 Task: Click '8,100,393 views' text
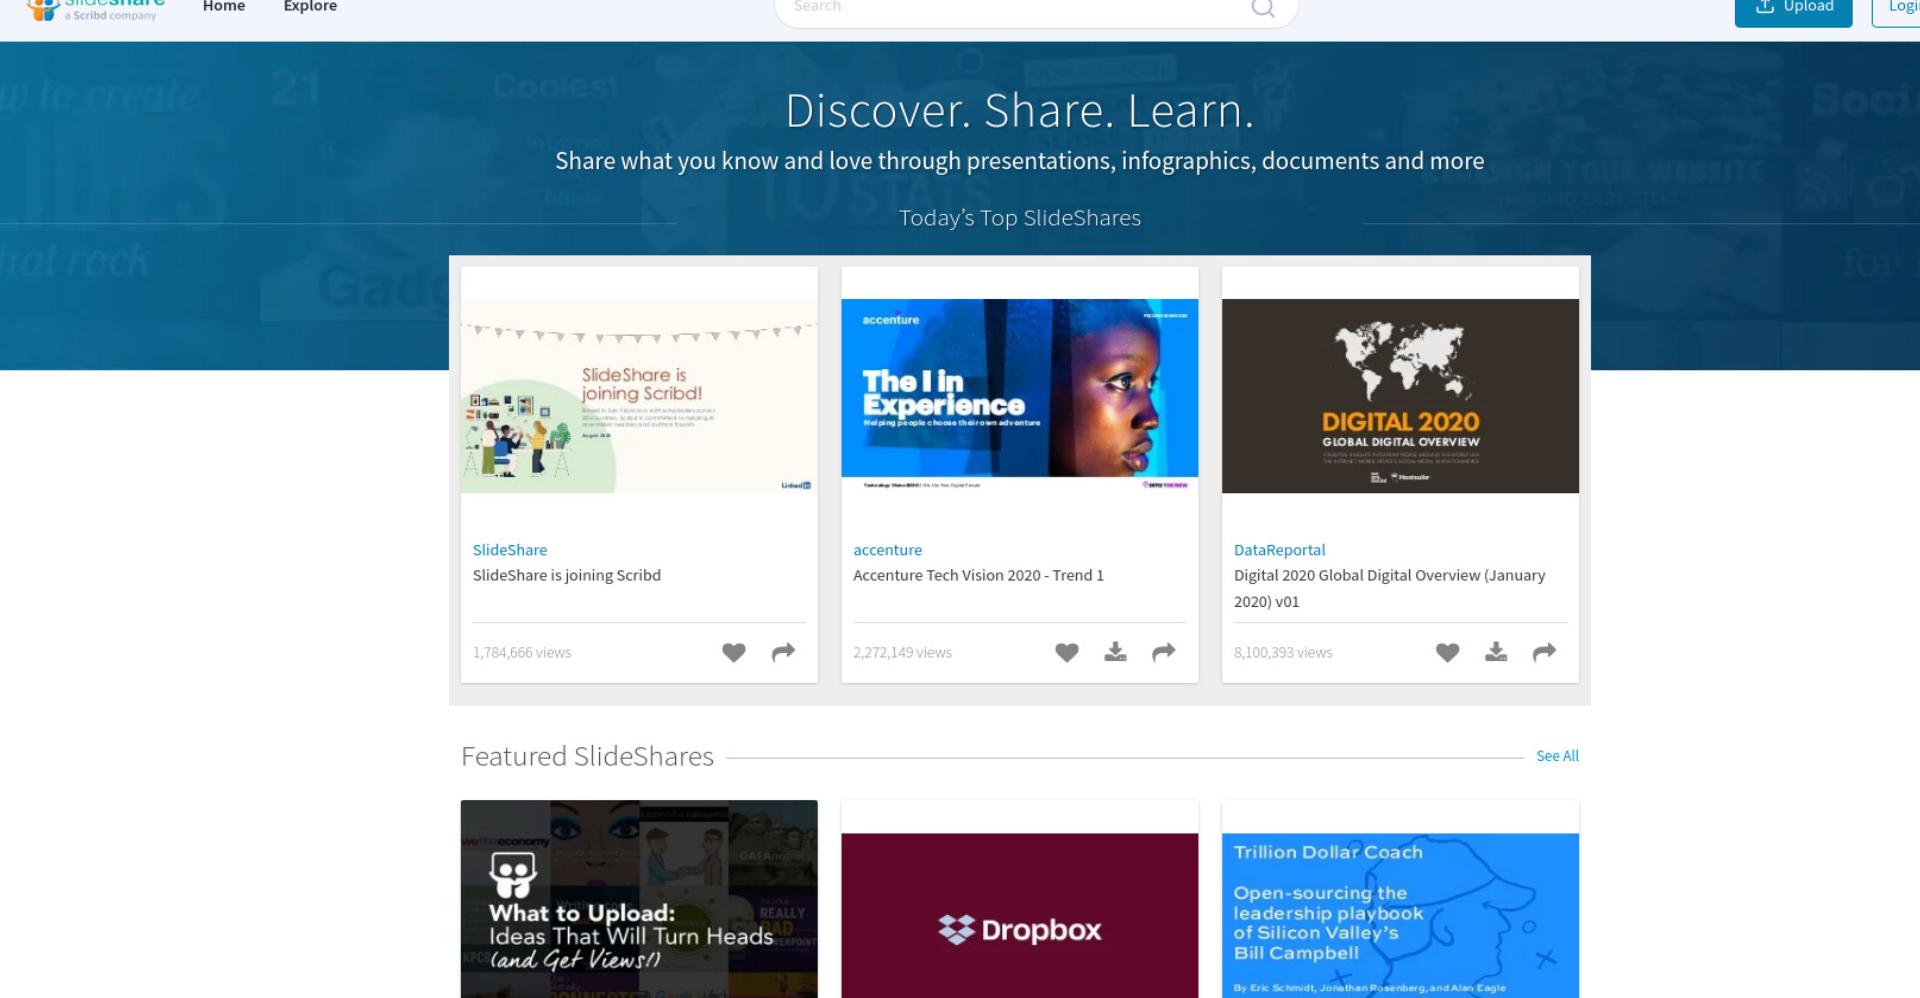pyautogui.click(x=1283, y=652)
